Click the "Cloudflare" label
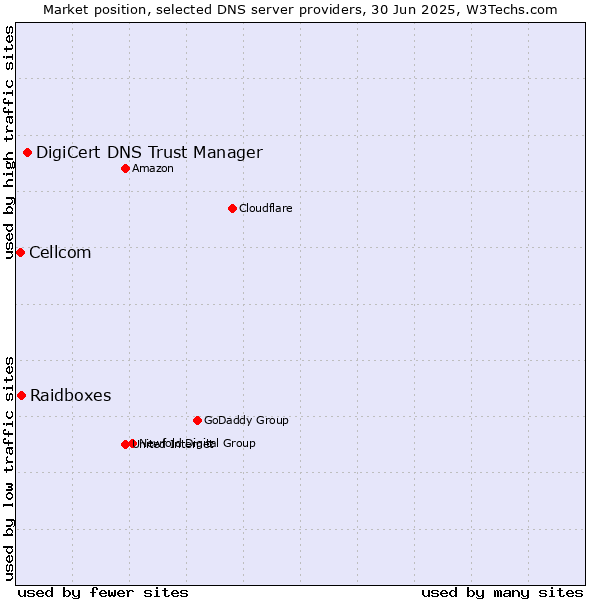The image size is (600, 600). (x=266, y=208)
